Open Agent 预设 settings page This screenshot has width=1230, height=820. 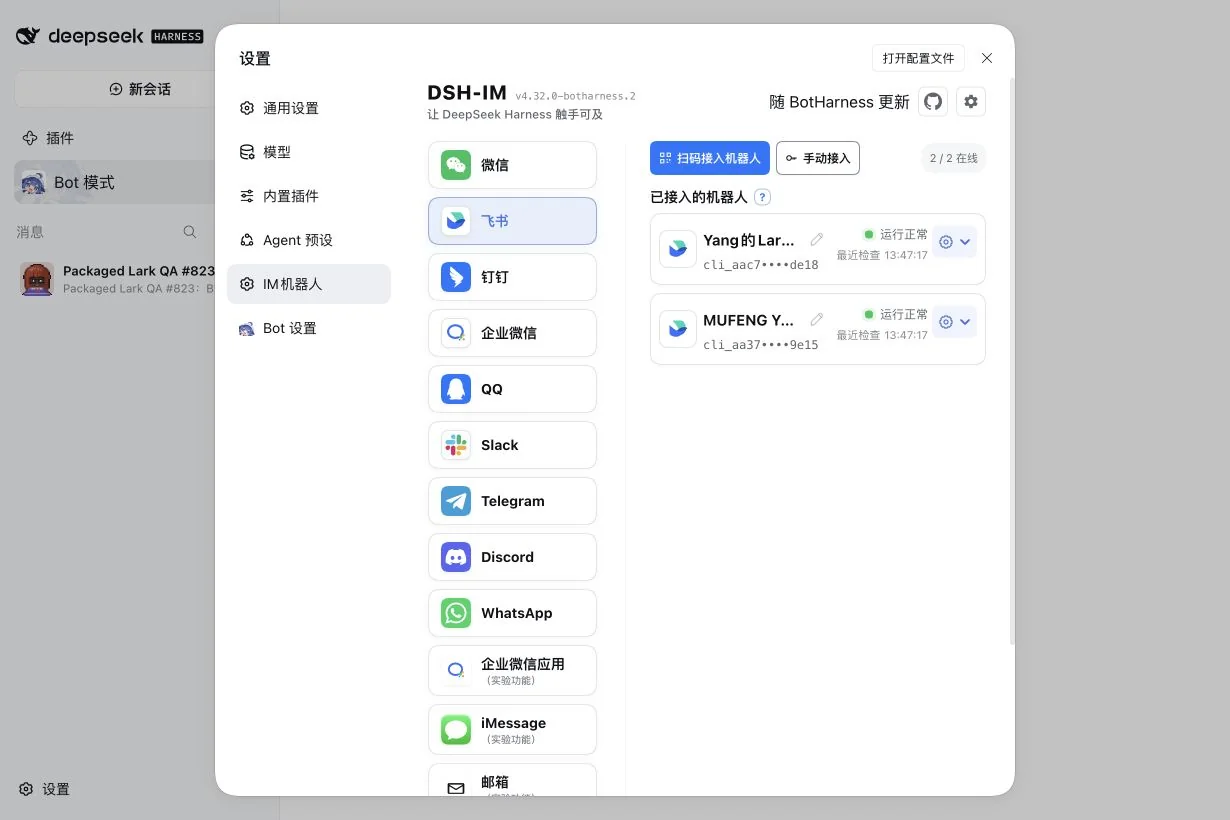(309, 240)
